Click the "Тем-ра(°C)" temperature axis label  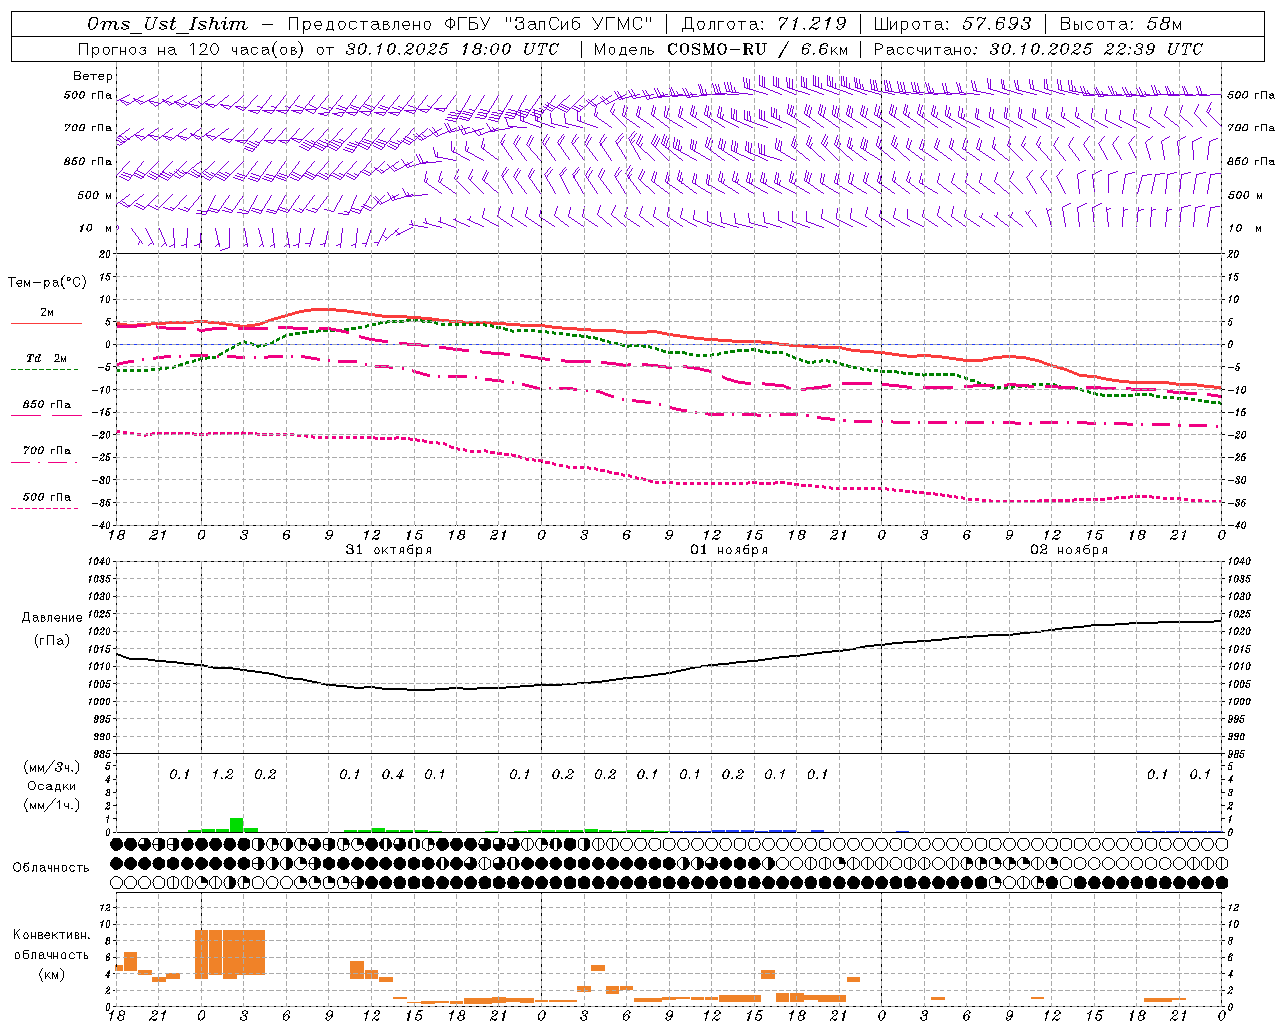47,283
